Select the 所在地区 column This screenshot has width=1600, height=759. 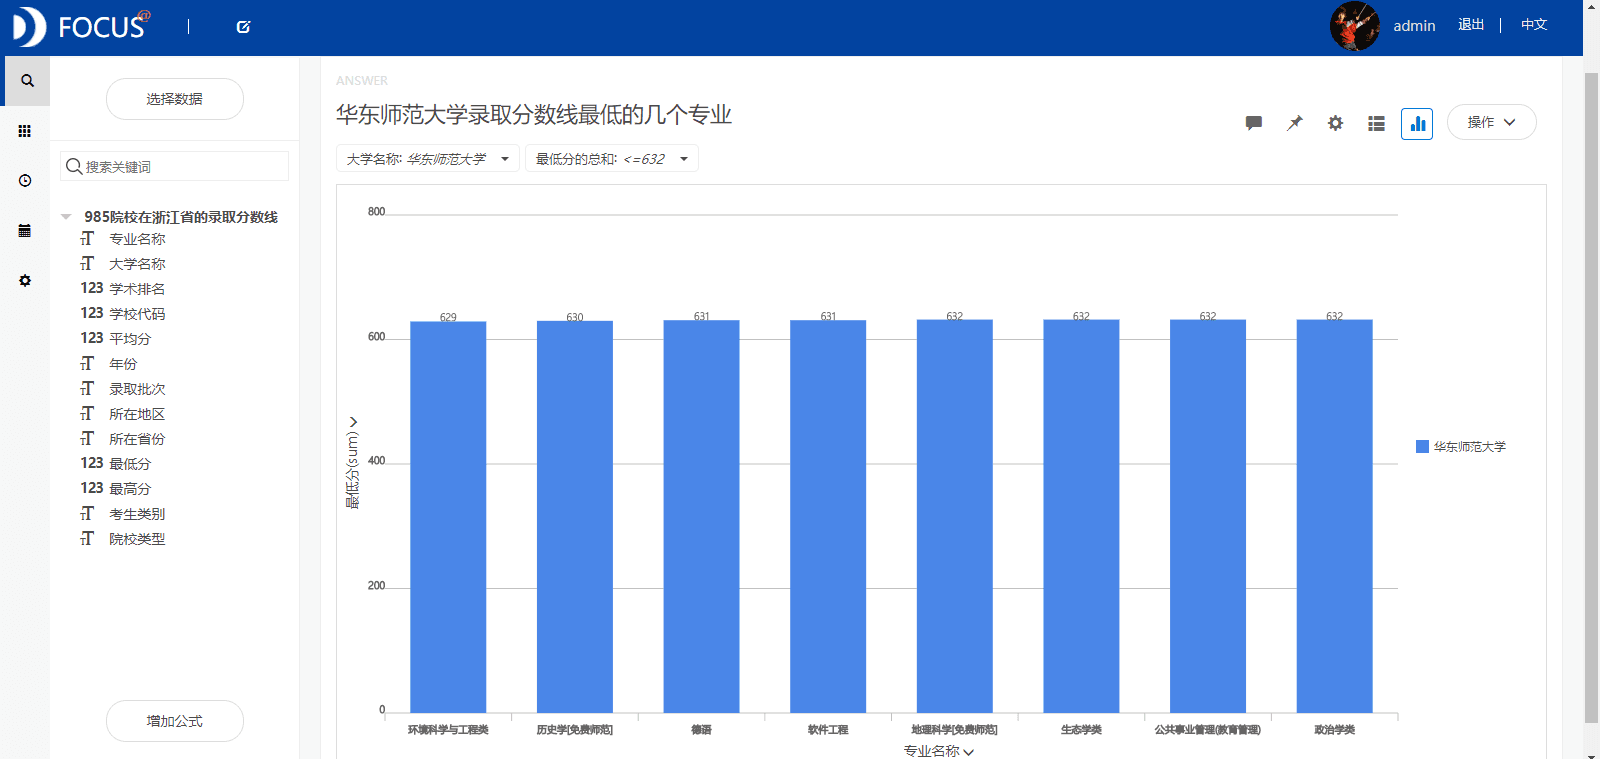137,414
